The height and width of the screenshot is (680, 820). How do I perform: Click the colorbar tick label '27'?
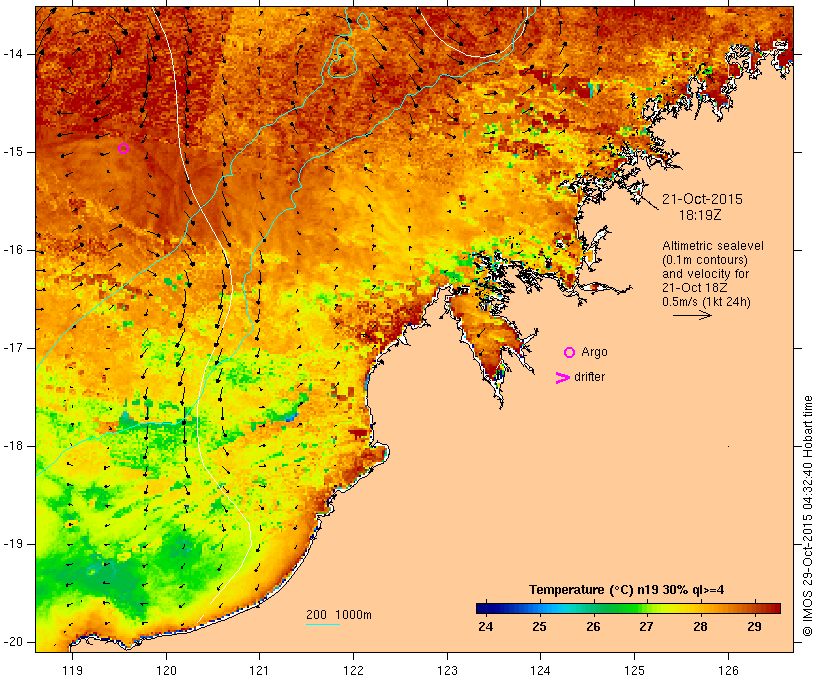pos(646,626)
